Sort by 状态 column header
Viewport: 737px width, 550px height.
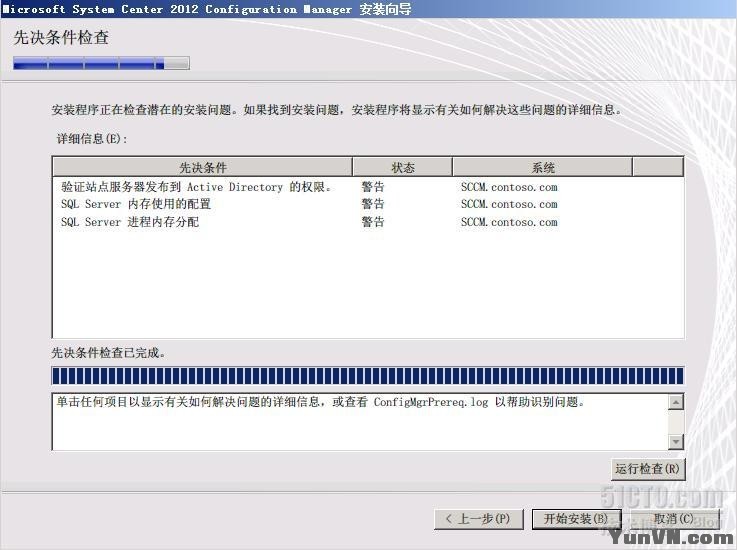[x=402, y=167]
